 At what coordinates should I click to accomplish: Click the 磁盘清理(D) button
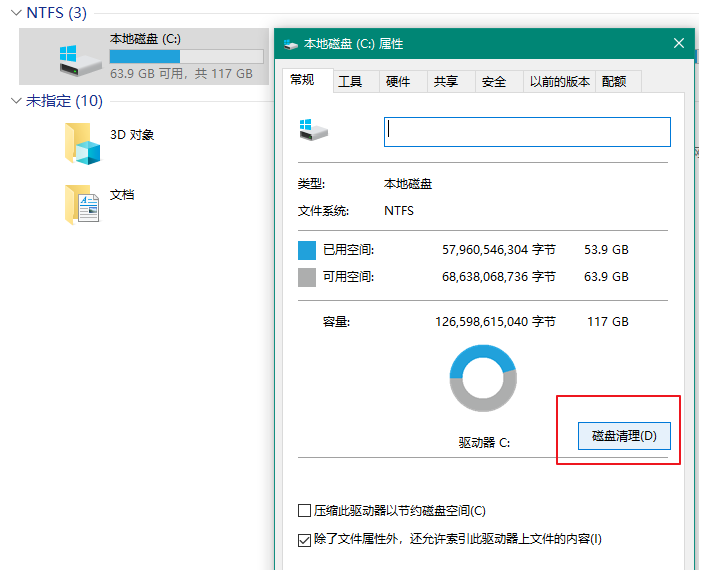pyautogui.click(x=624, y=436)
